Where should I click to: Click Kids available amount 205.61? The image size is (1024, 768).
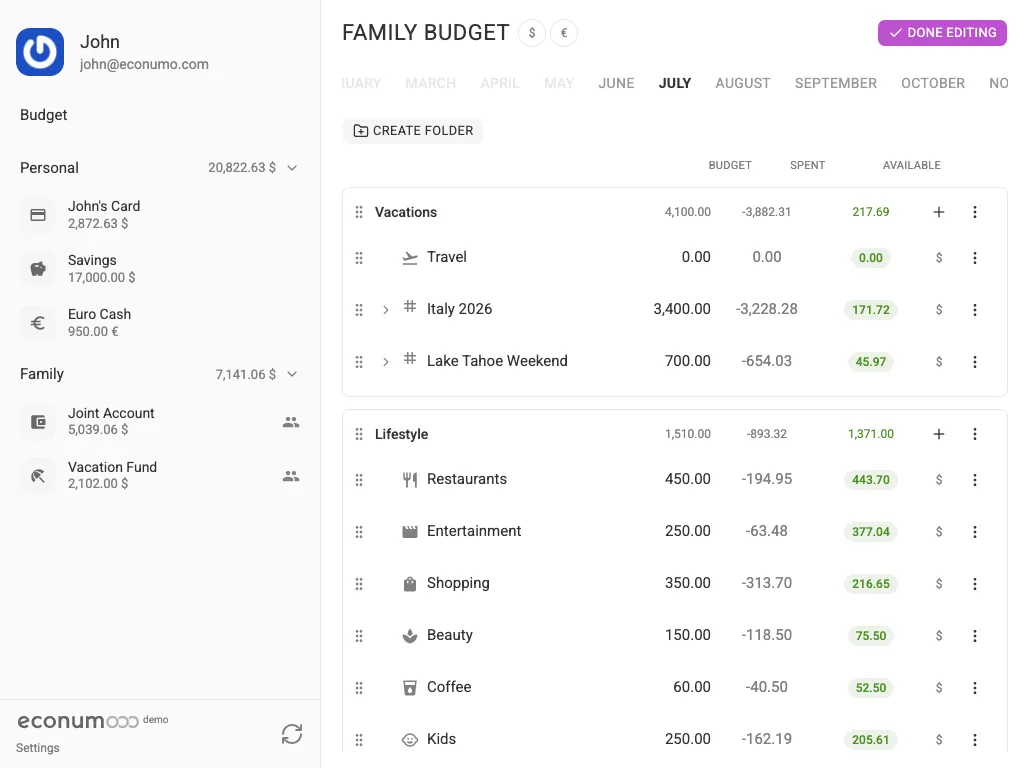point(871,740)
